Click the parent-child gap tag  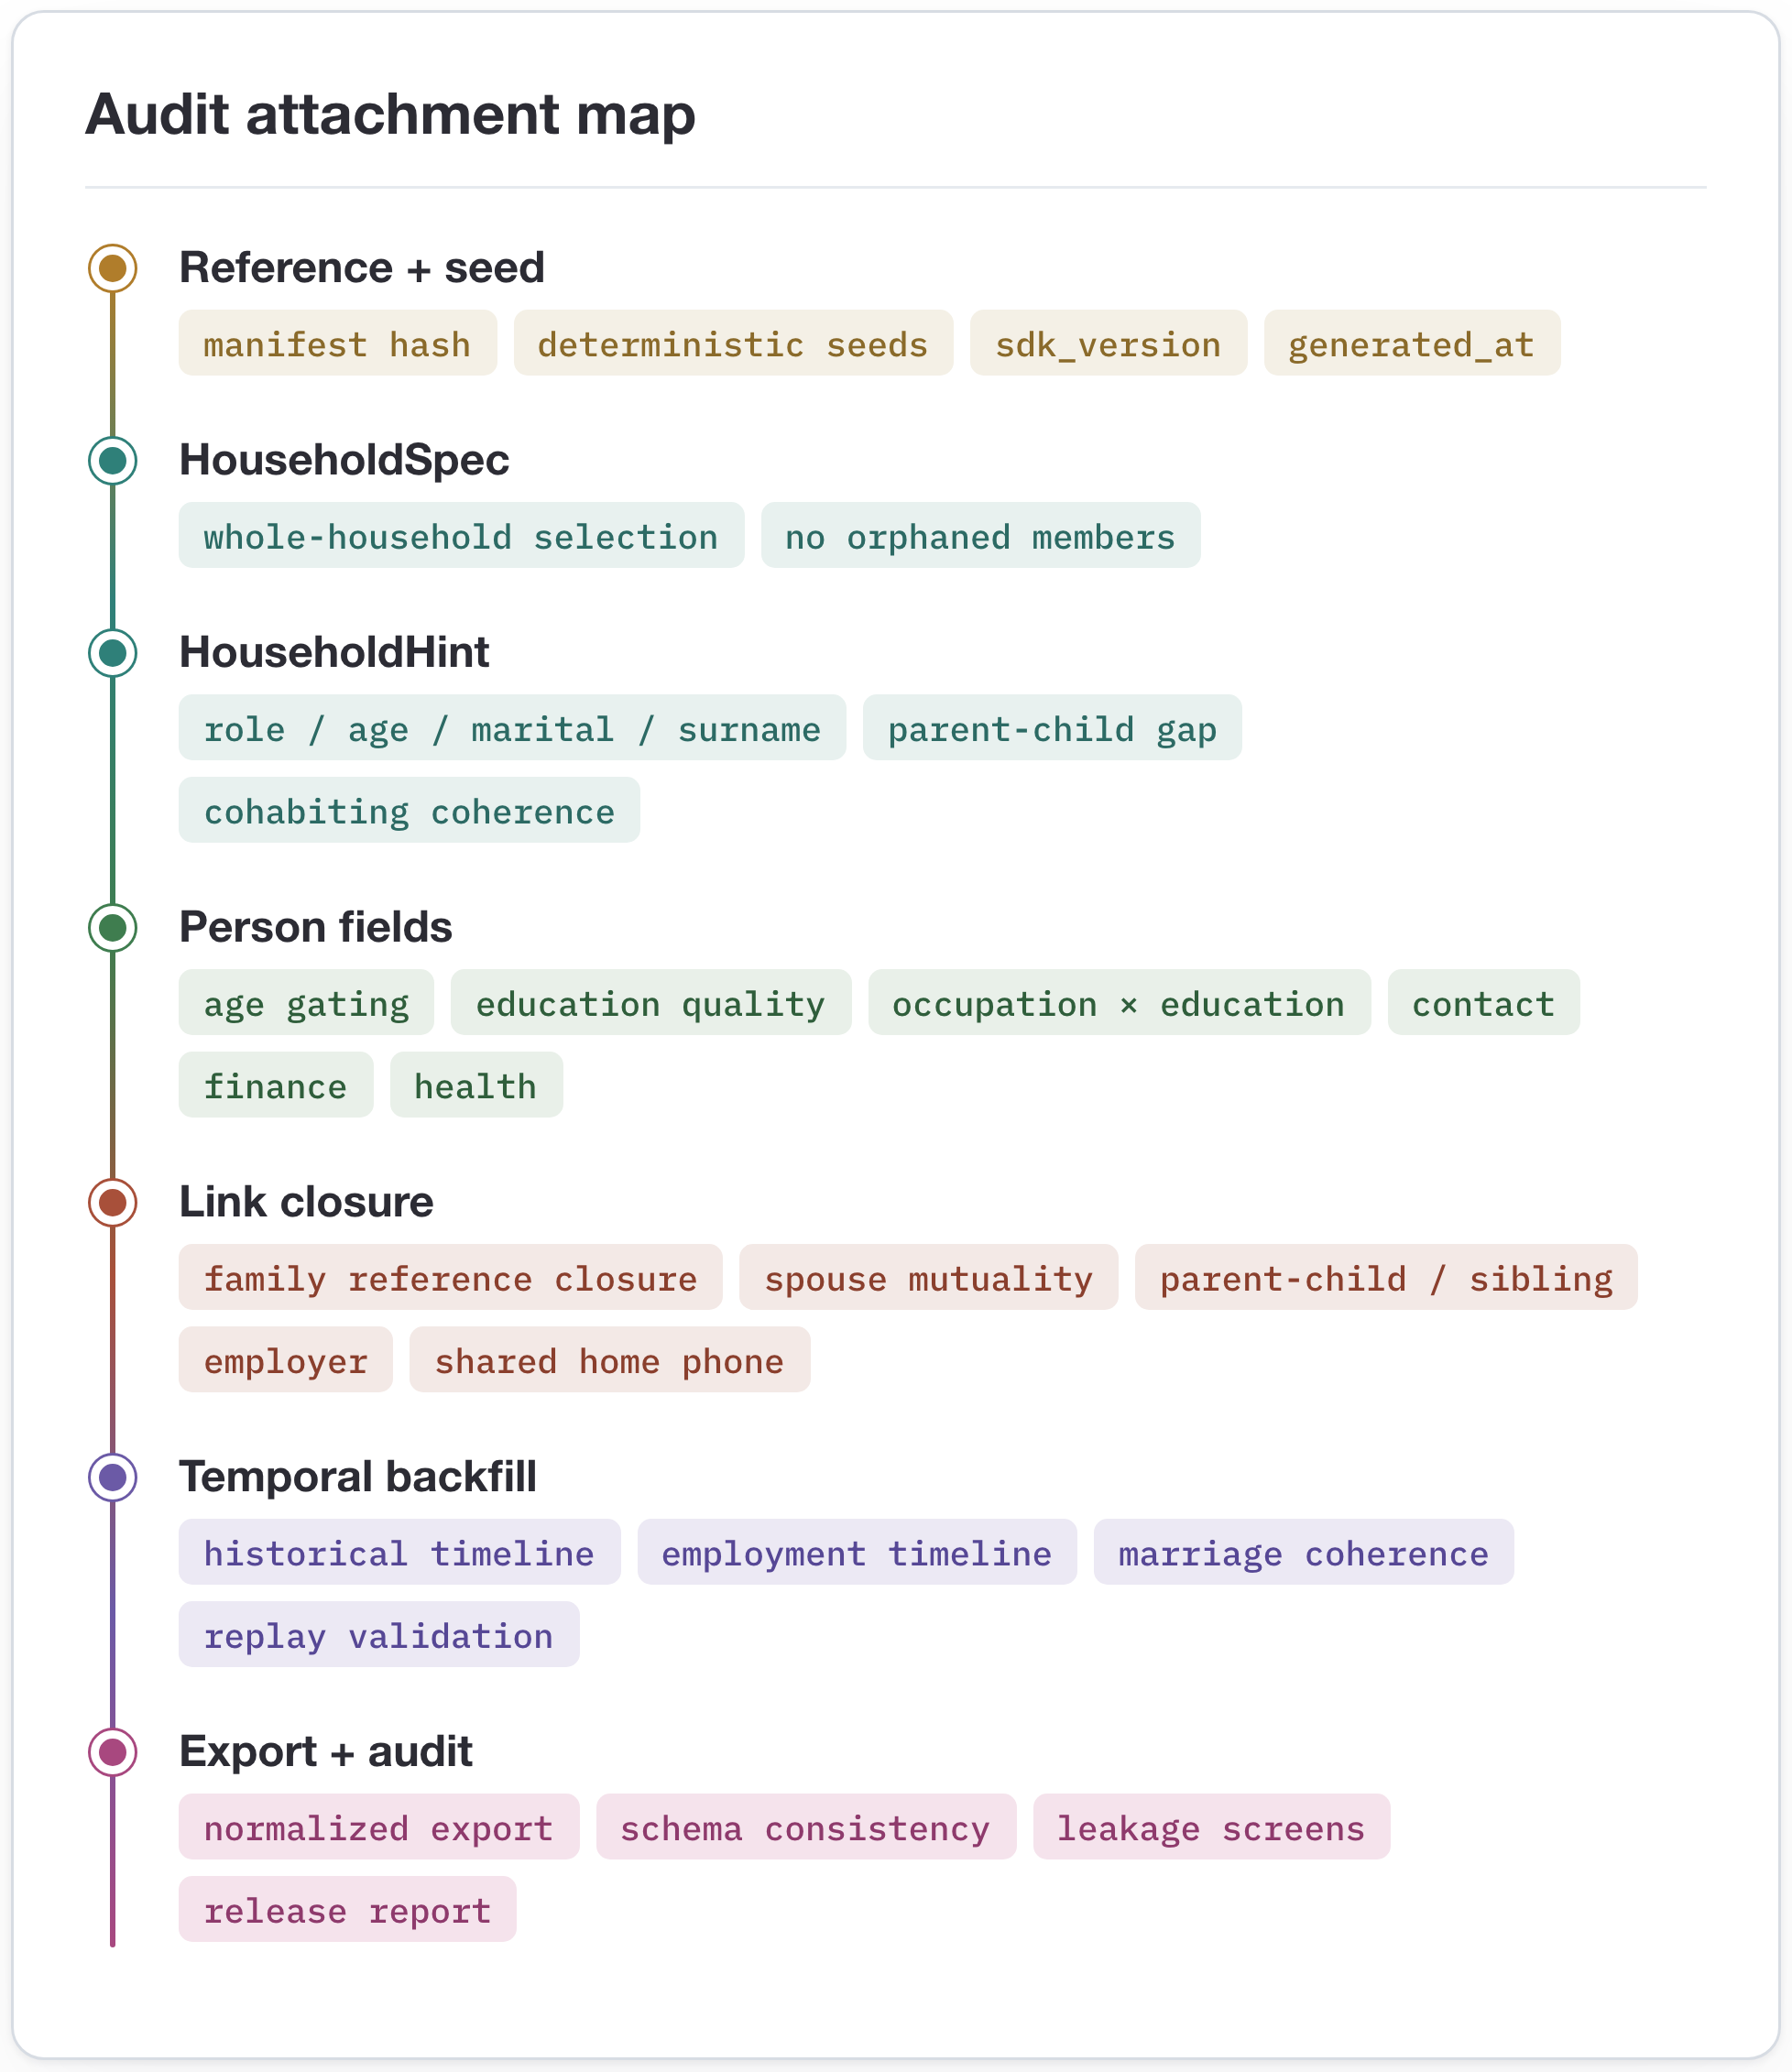[1052, 728]
